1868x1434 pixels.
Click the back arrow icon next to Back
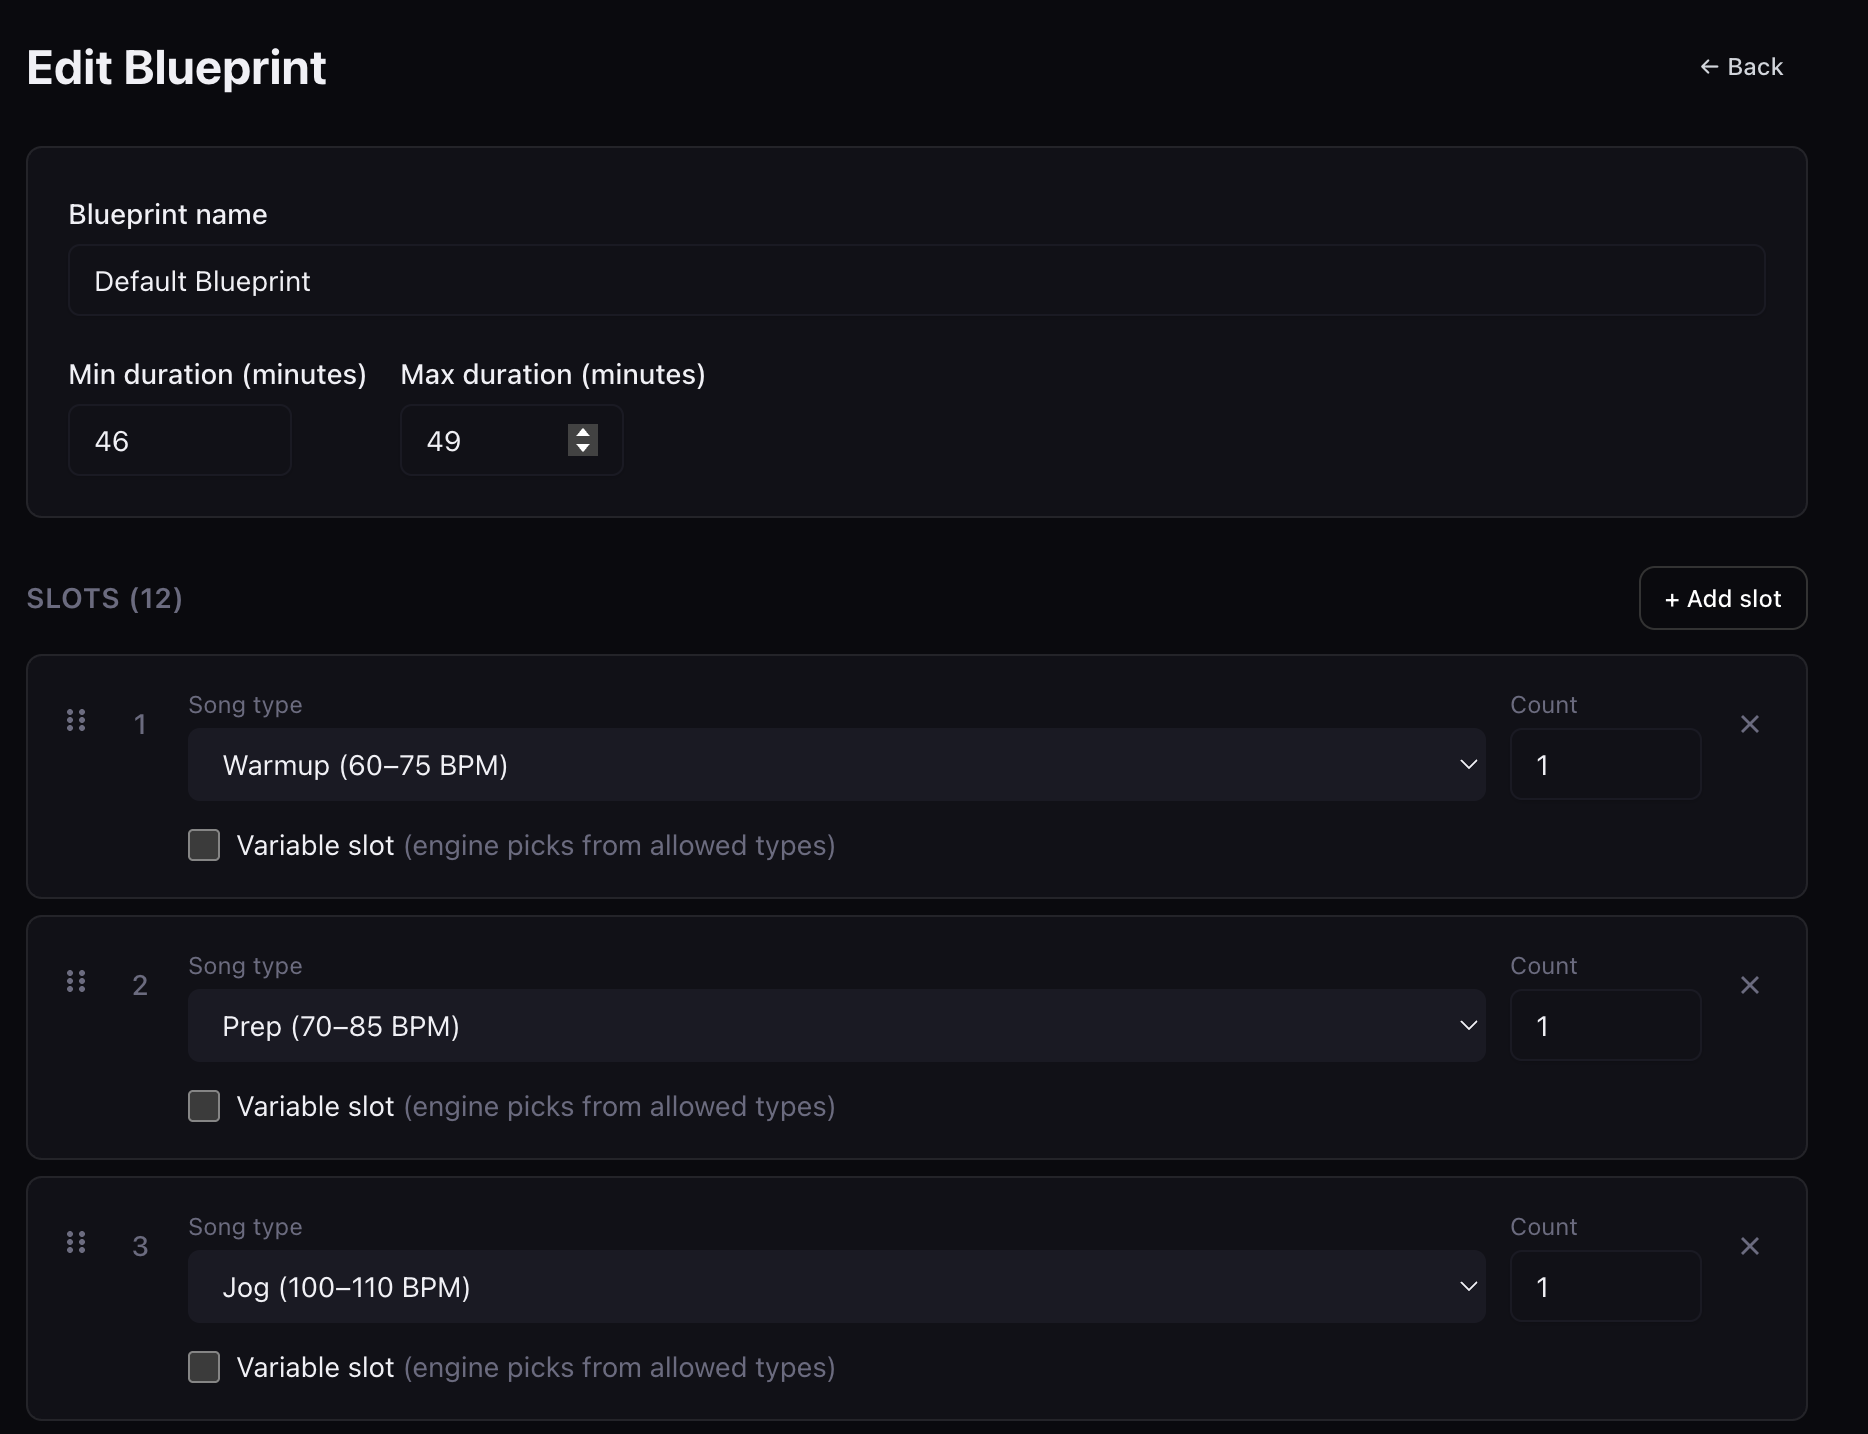pyautogui.click(x=1707, y=67)
